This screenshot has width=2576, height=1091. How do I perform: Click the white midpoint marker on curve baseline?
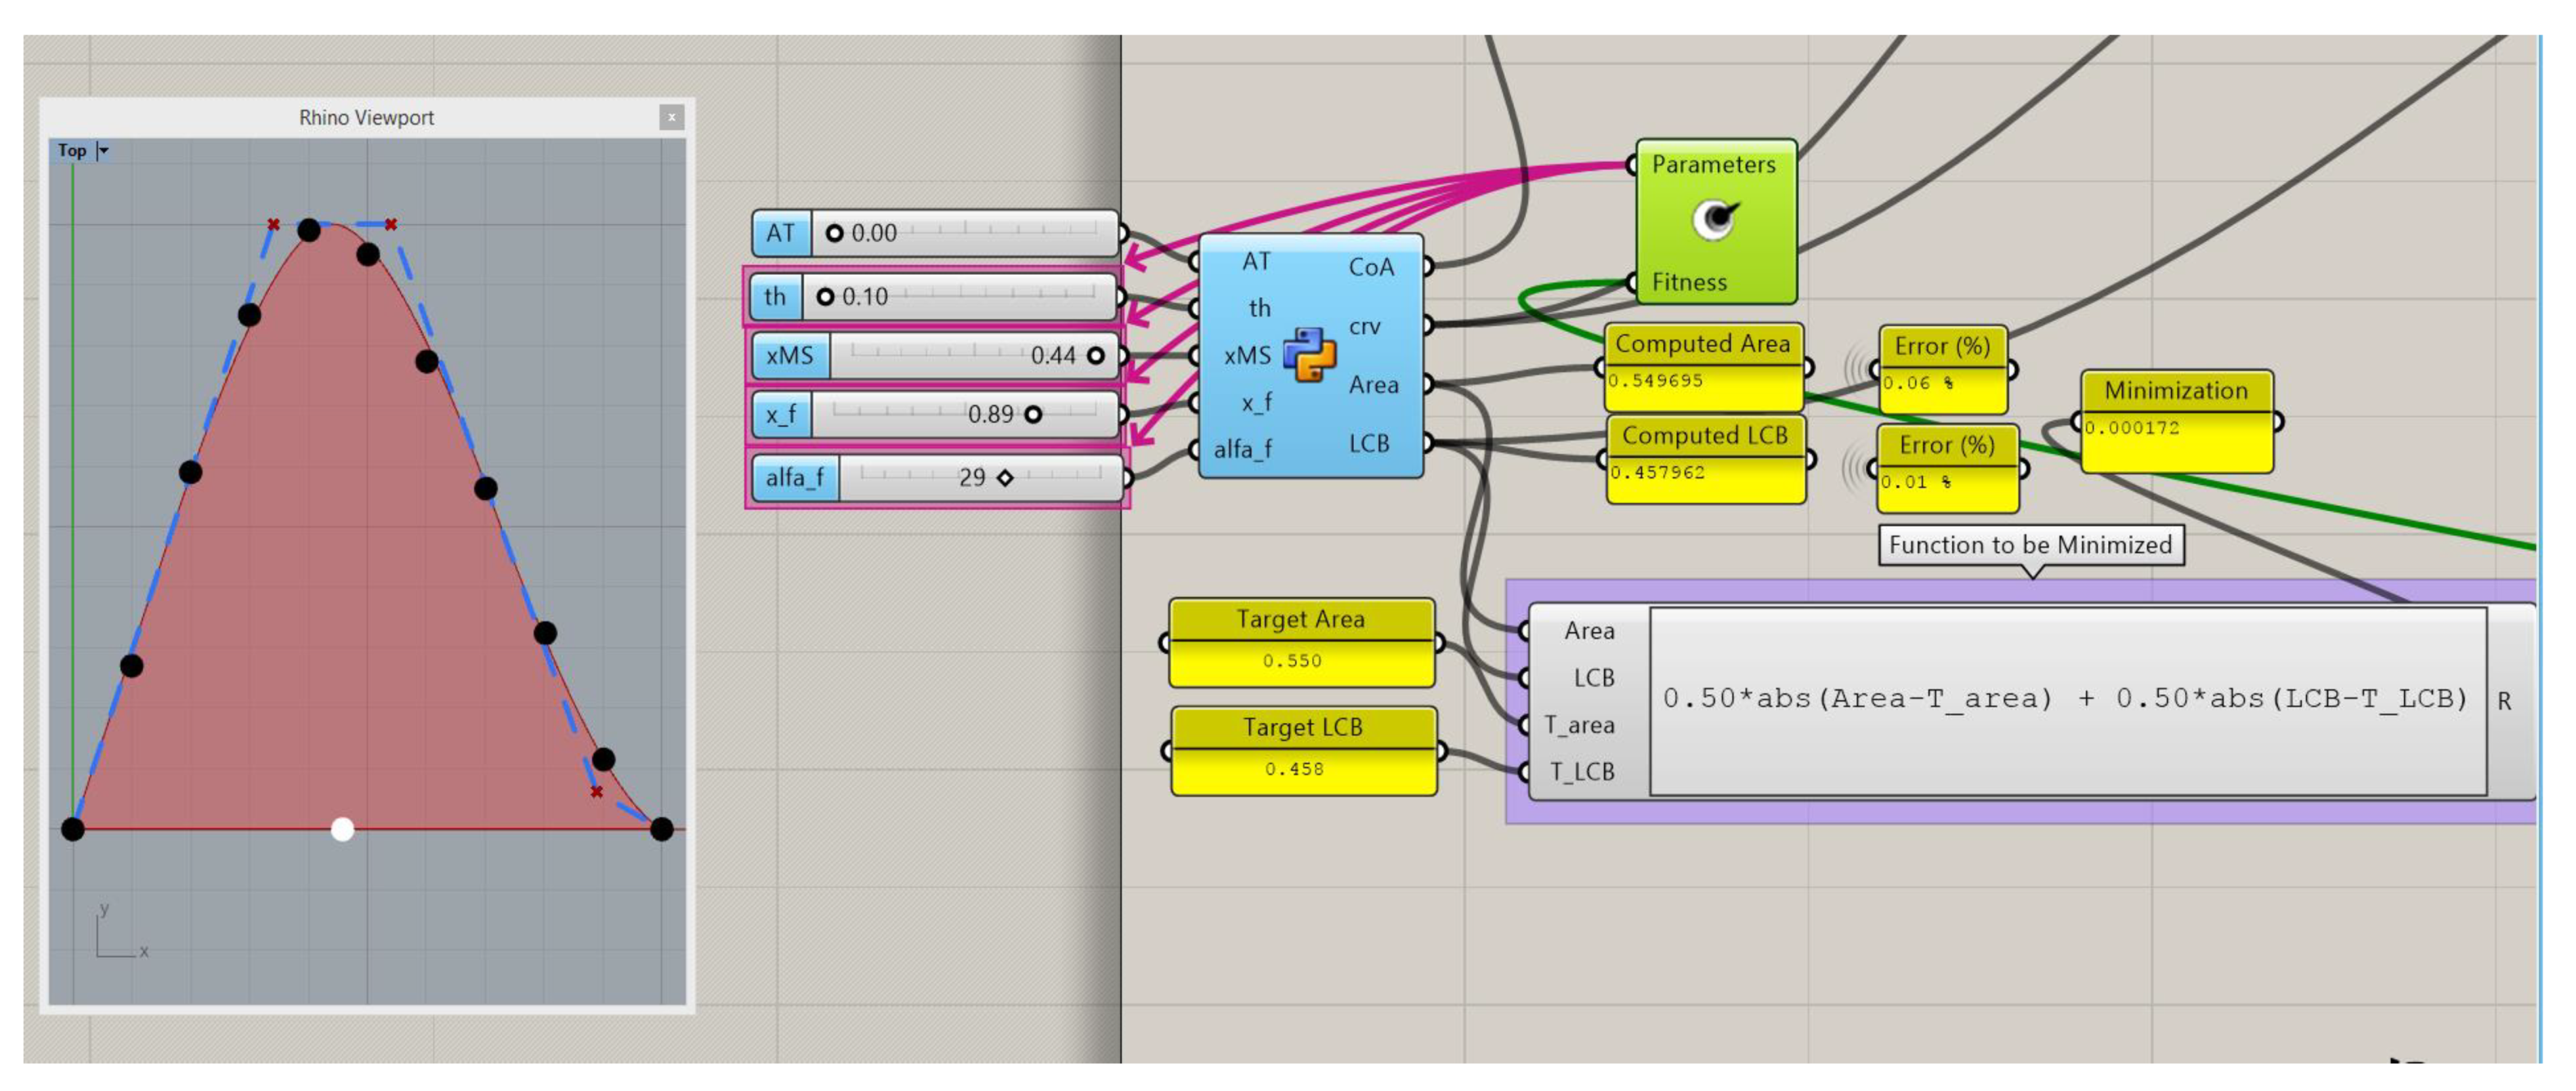tap(342, 829)
